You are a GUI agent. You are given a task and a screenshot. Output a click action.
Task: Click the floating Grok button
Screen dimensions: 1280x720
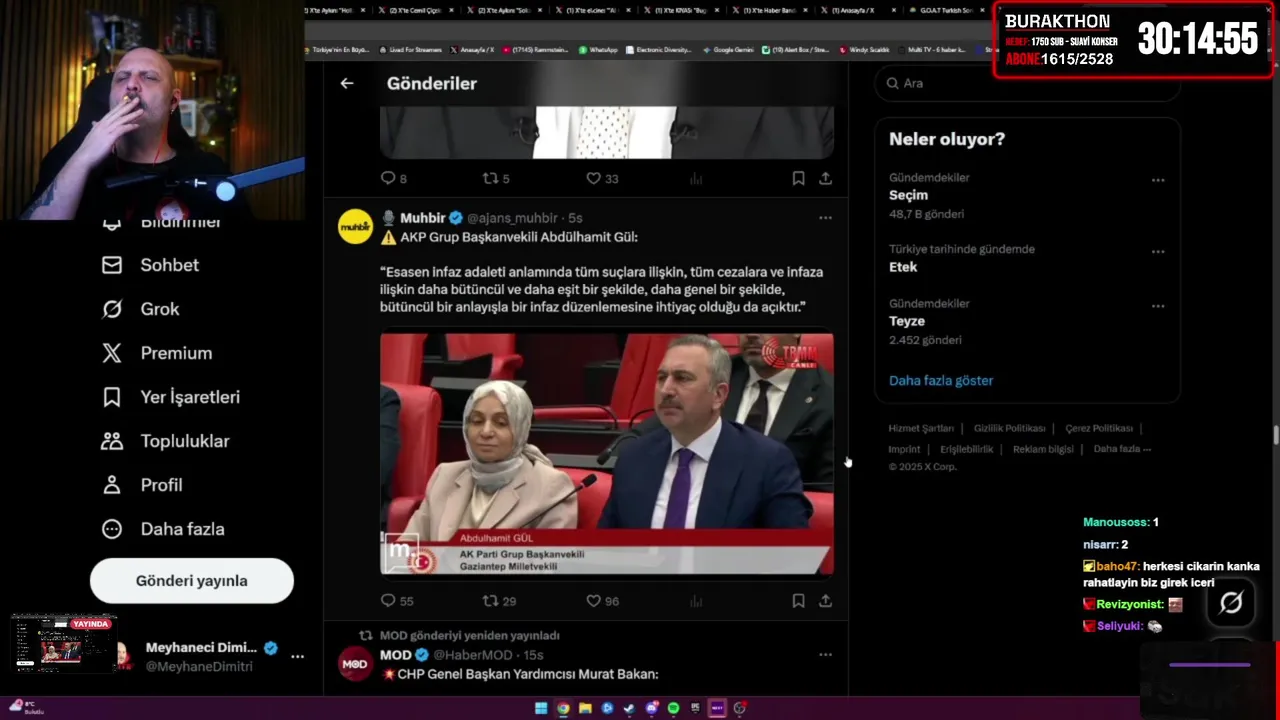click(1231, 602)
